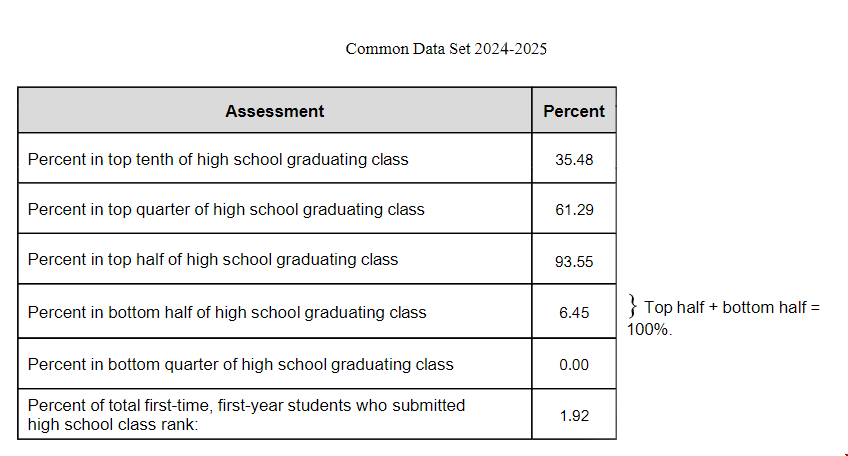
Task: Select the 93.55 percent value
Action: (574, 261)
